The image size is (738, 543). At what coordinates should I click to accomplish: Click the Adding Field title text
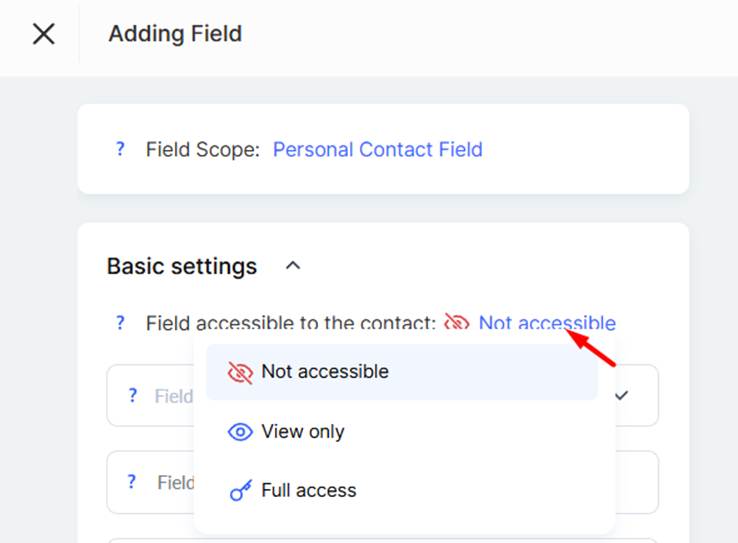pyautogui.click(x=175, y=34)
